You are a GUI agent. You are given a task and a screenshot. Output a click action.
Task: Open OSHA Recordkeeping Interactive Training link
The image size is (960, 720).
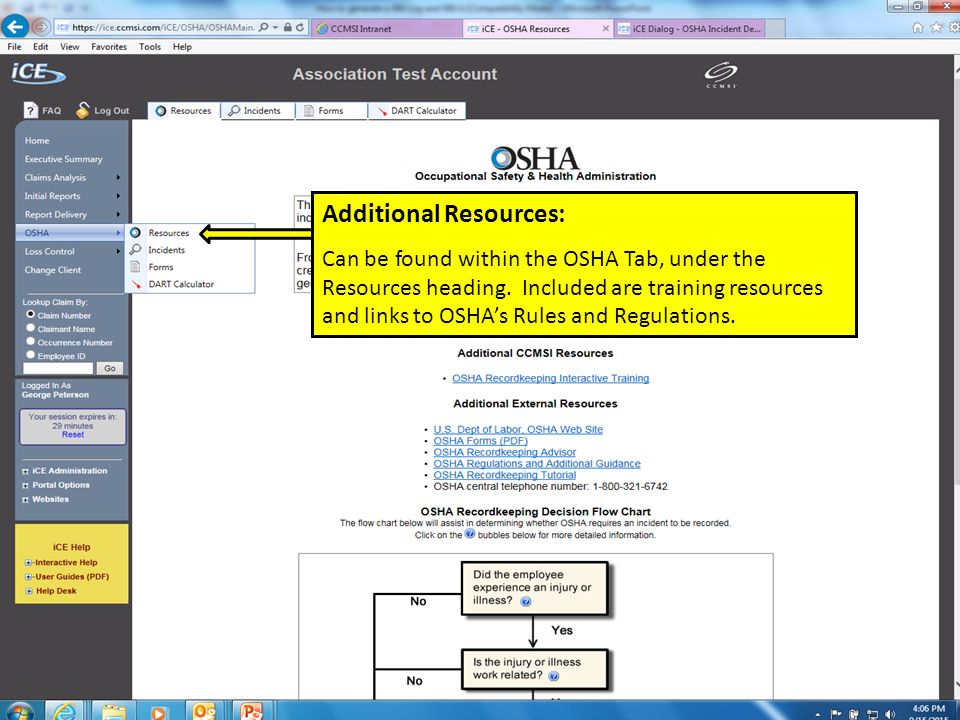550,378
